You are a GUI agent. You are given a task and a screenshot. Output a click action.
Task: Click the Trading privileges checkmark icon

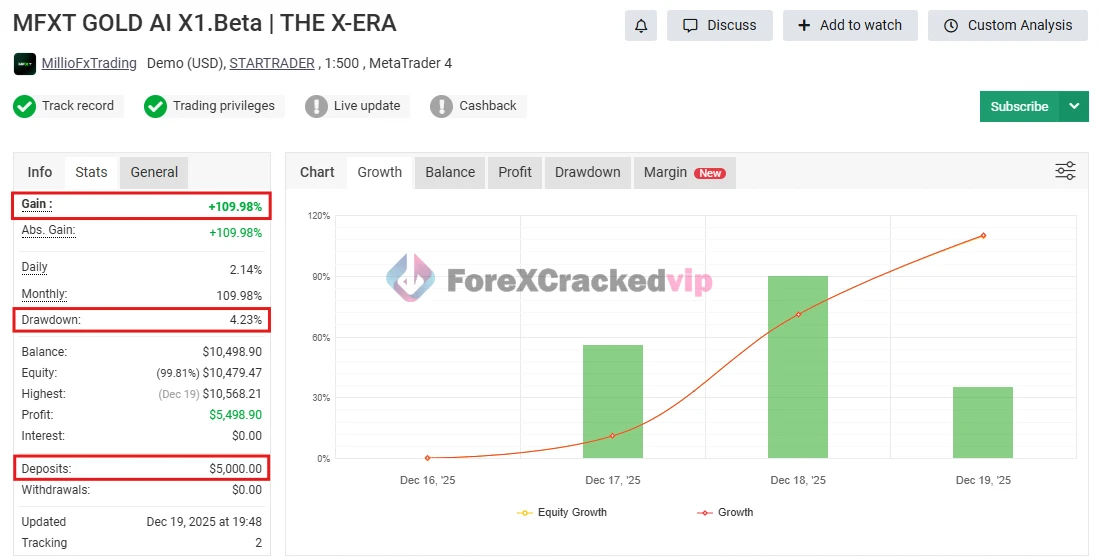(x=155, y=106)
